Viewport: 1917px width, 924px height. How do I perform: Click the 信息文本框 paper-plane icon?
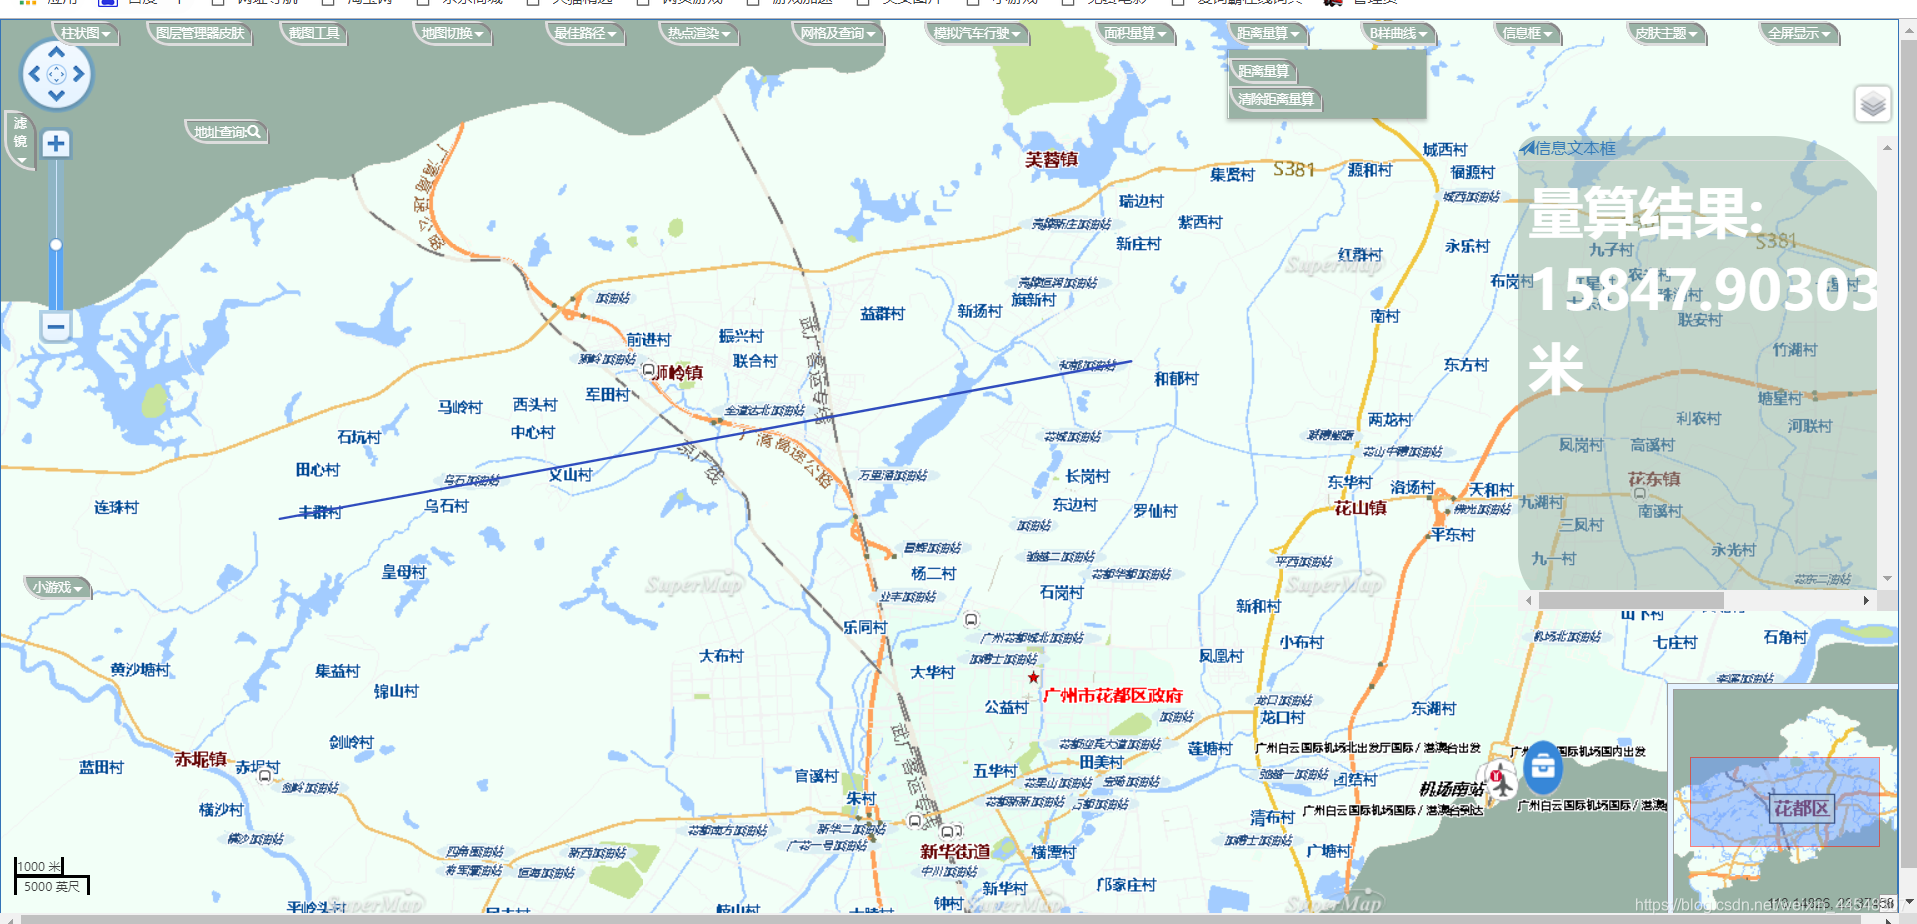[1527, 148]
